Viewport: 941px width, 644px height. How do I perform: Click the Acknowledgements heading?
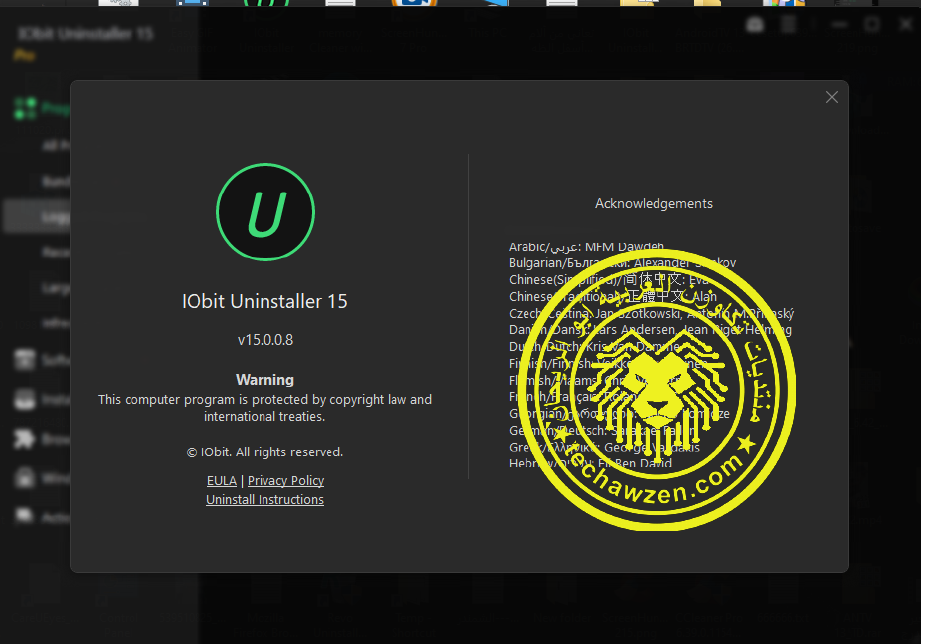tap(654, 203)
